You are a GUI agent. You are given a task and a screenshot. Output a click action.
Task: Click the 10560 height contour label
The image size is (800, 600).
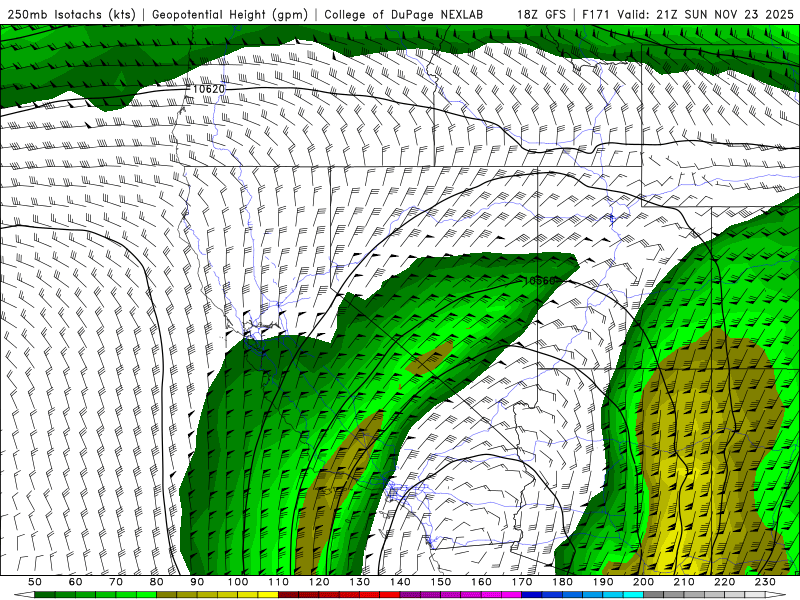pyautogui.click(x=539, y=281)
